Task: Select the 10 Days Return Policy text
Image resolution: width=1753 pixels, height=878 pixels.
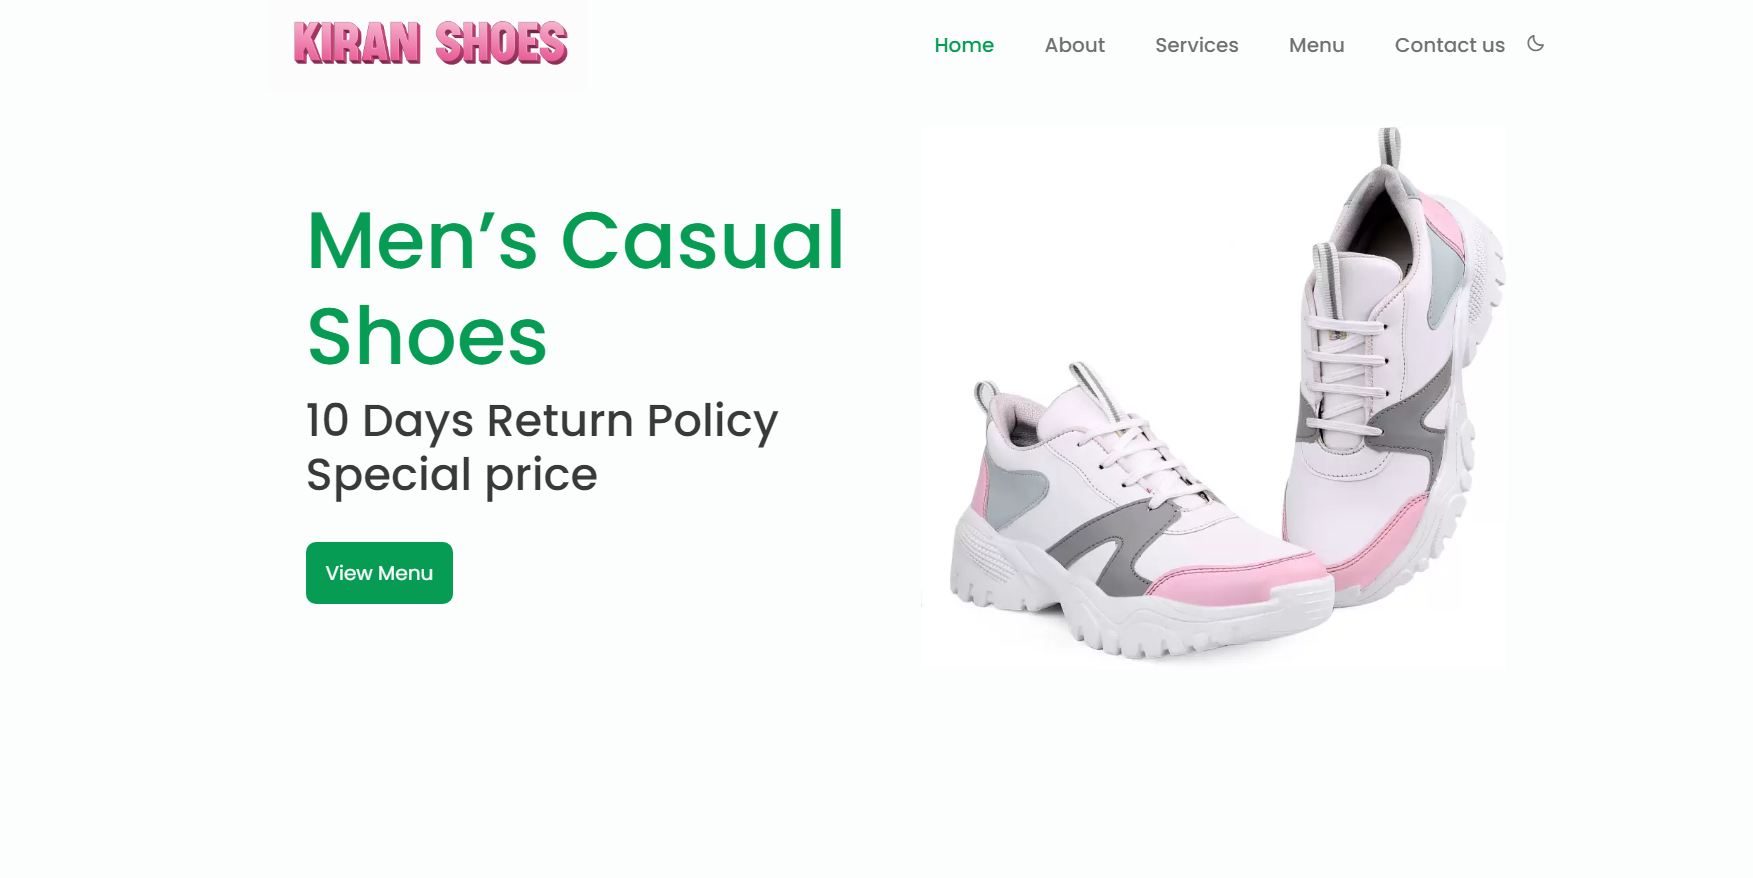Action: tap(542, 421)
